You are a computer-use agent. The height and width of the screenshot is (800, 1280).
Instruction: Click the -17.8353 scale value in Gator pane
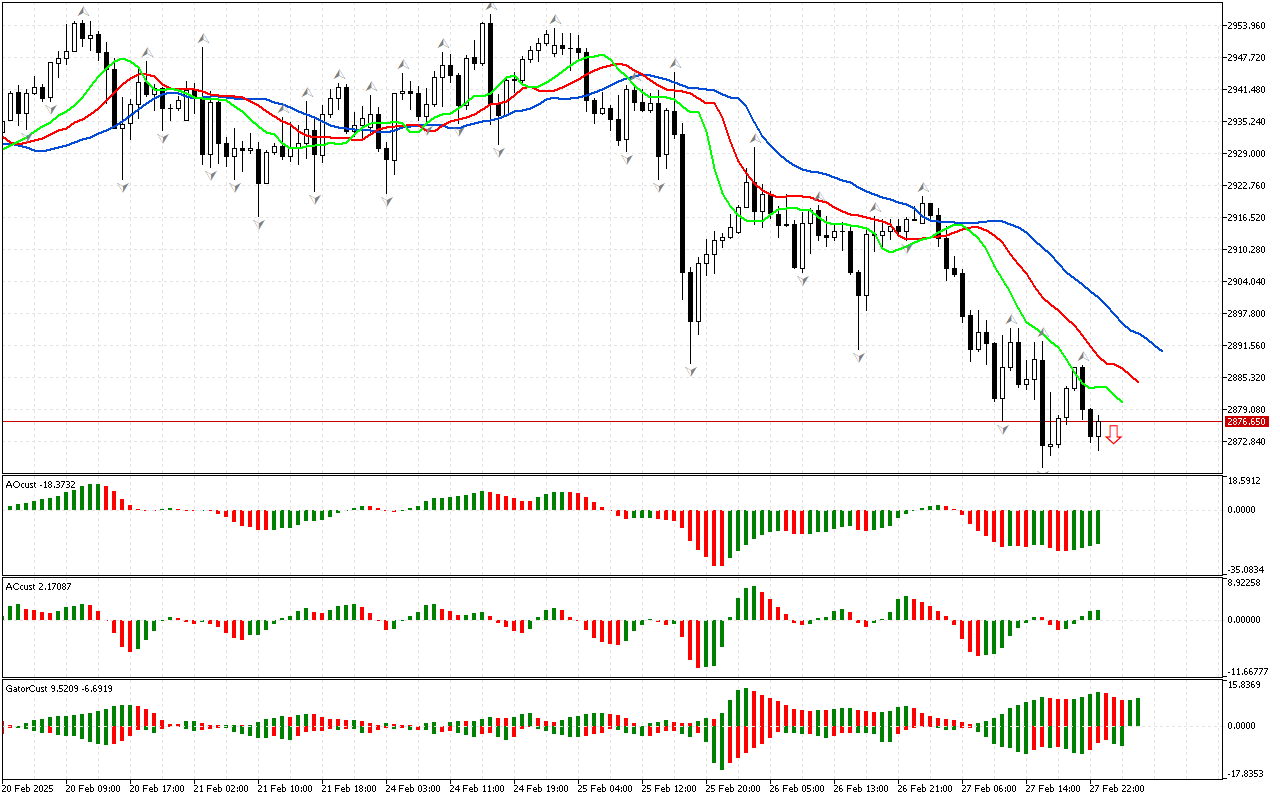tap(1248, 773)
